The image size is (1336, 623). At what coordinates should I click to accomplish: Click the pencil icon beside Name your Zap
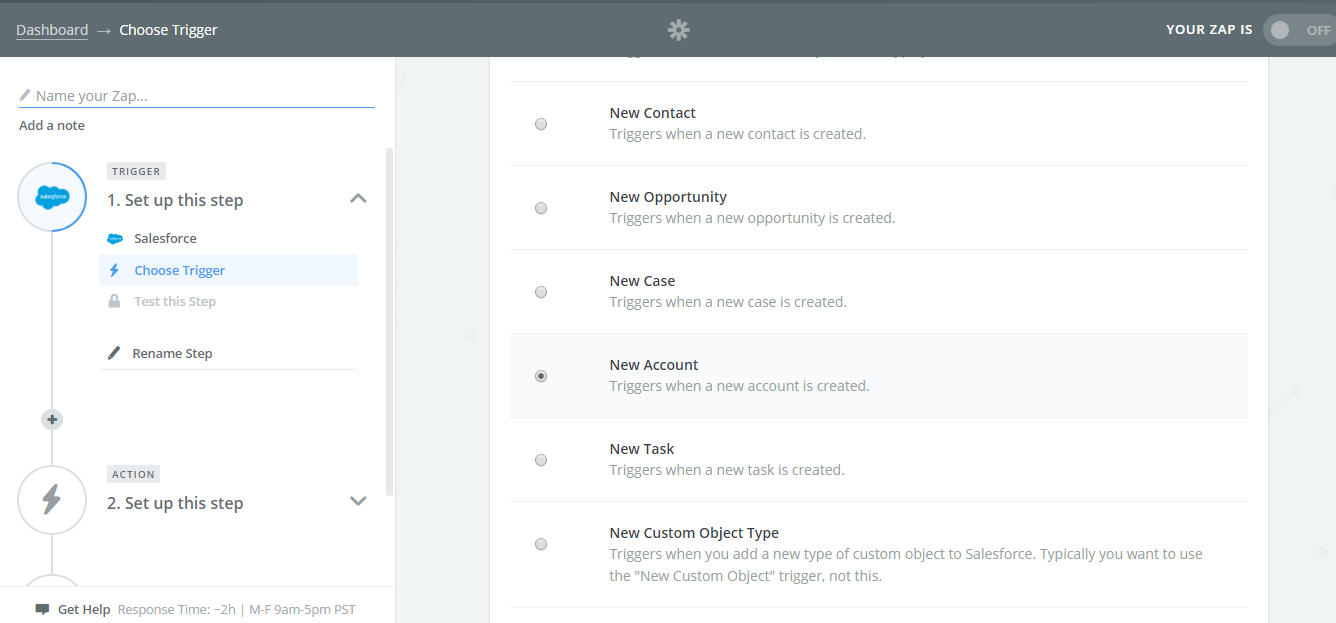[x=25, y=96]
